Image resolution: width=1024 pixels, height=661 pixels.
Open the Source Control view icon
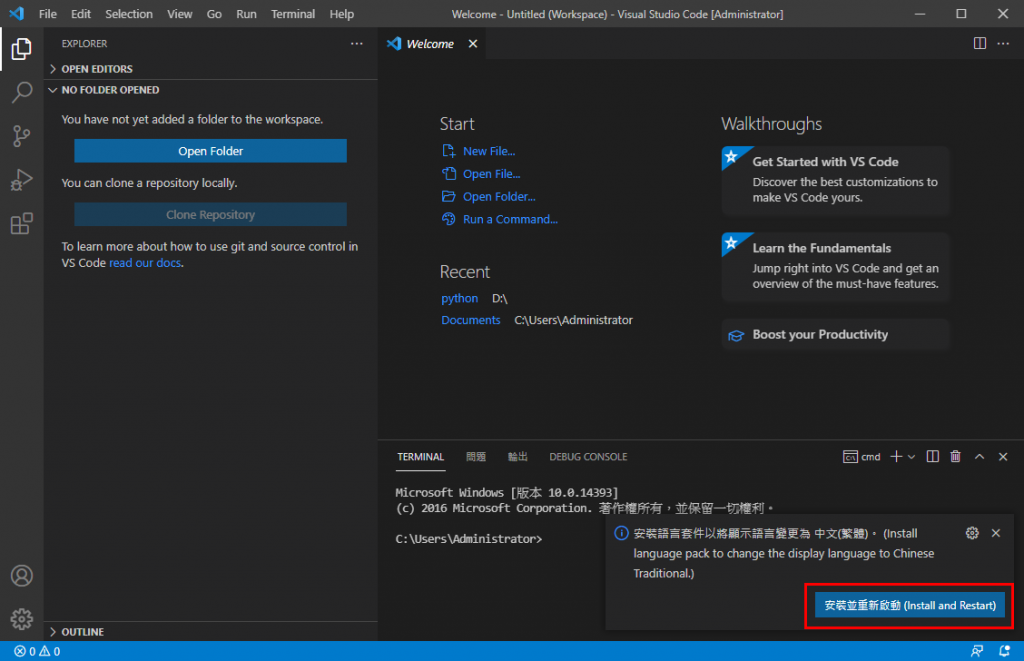click(22, 136)
